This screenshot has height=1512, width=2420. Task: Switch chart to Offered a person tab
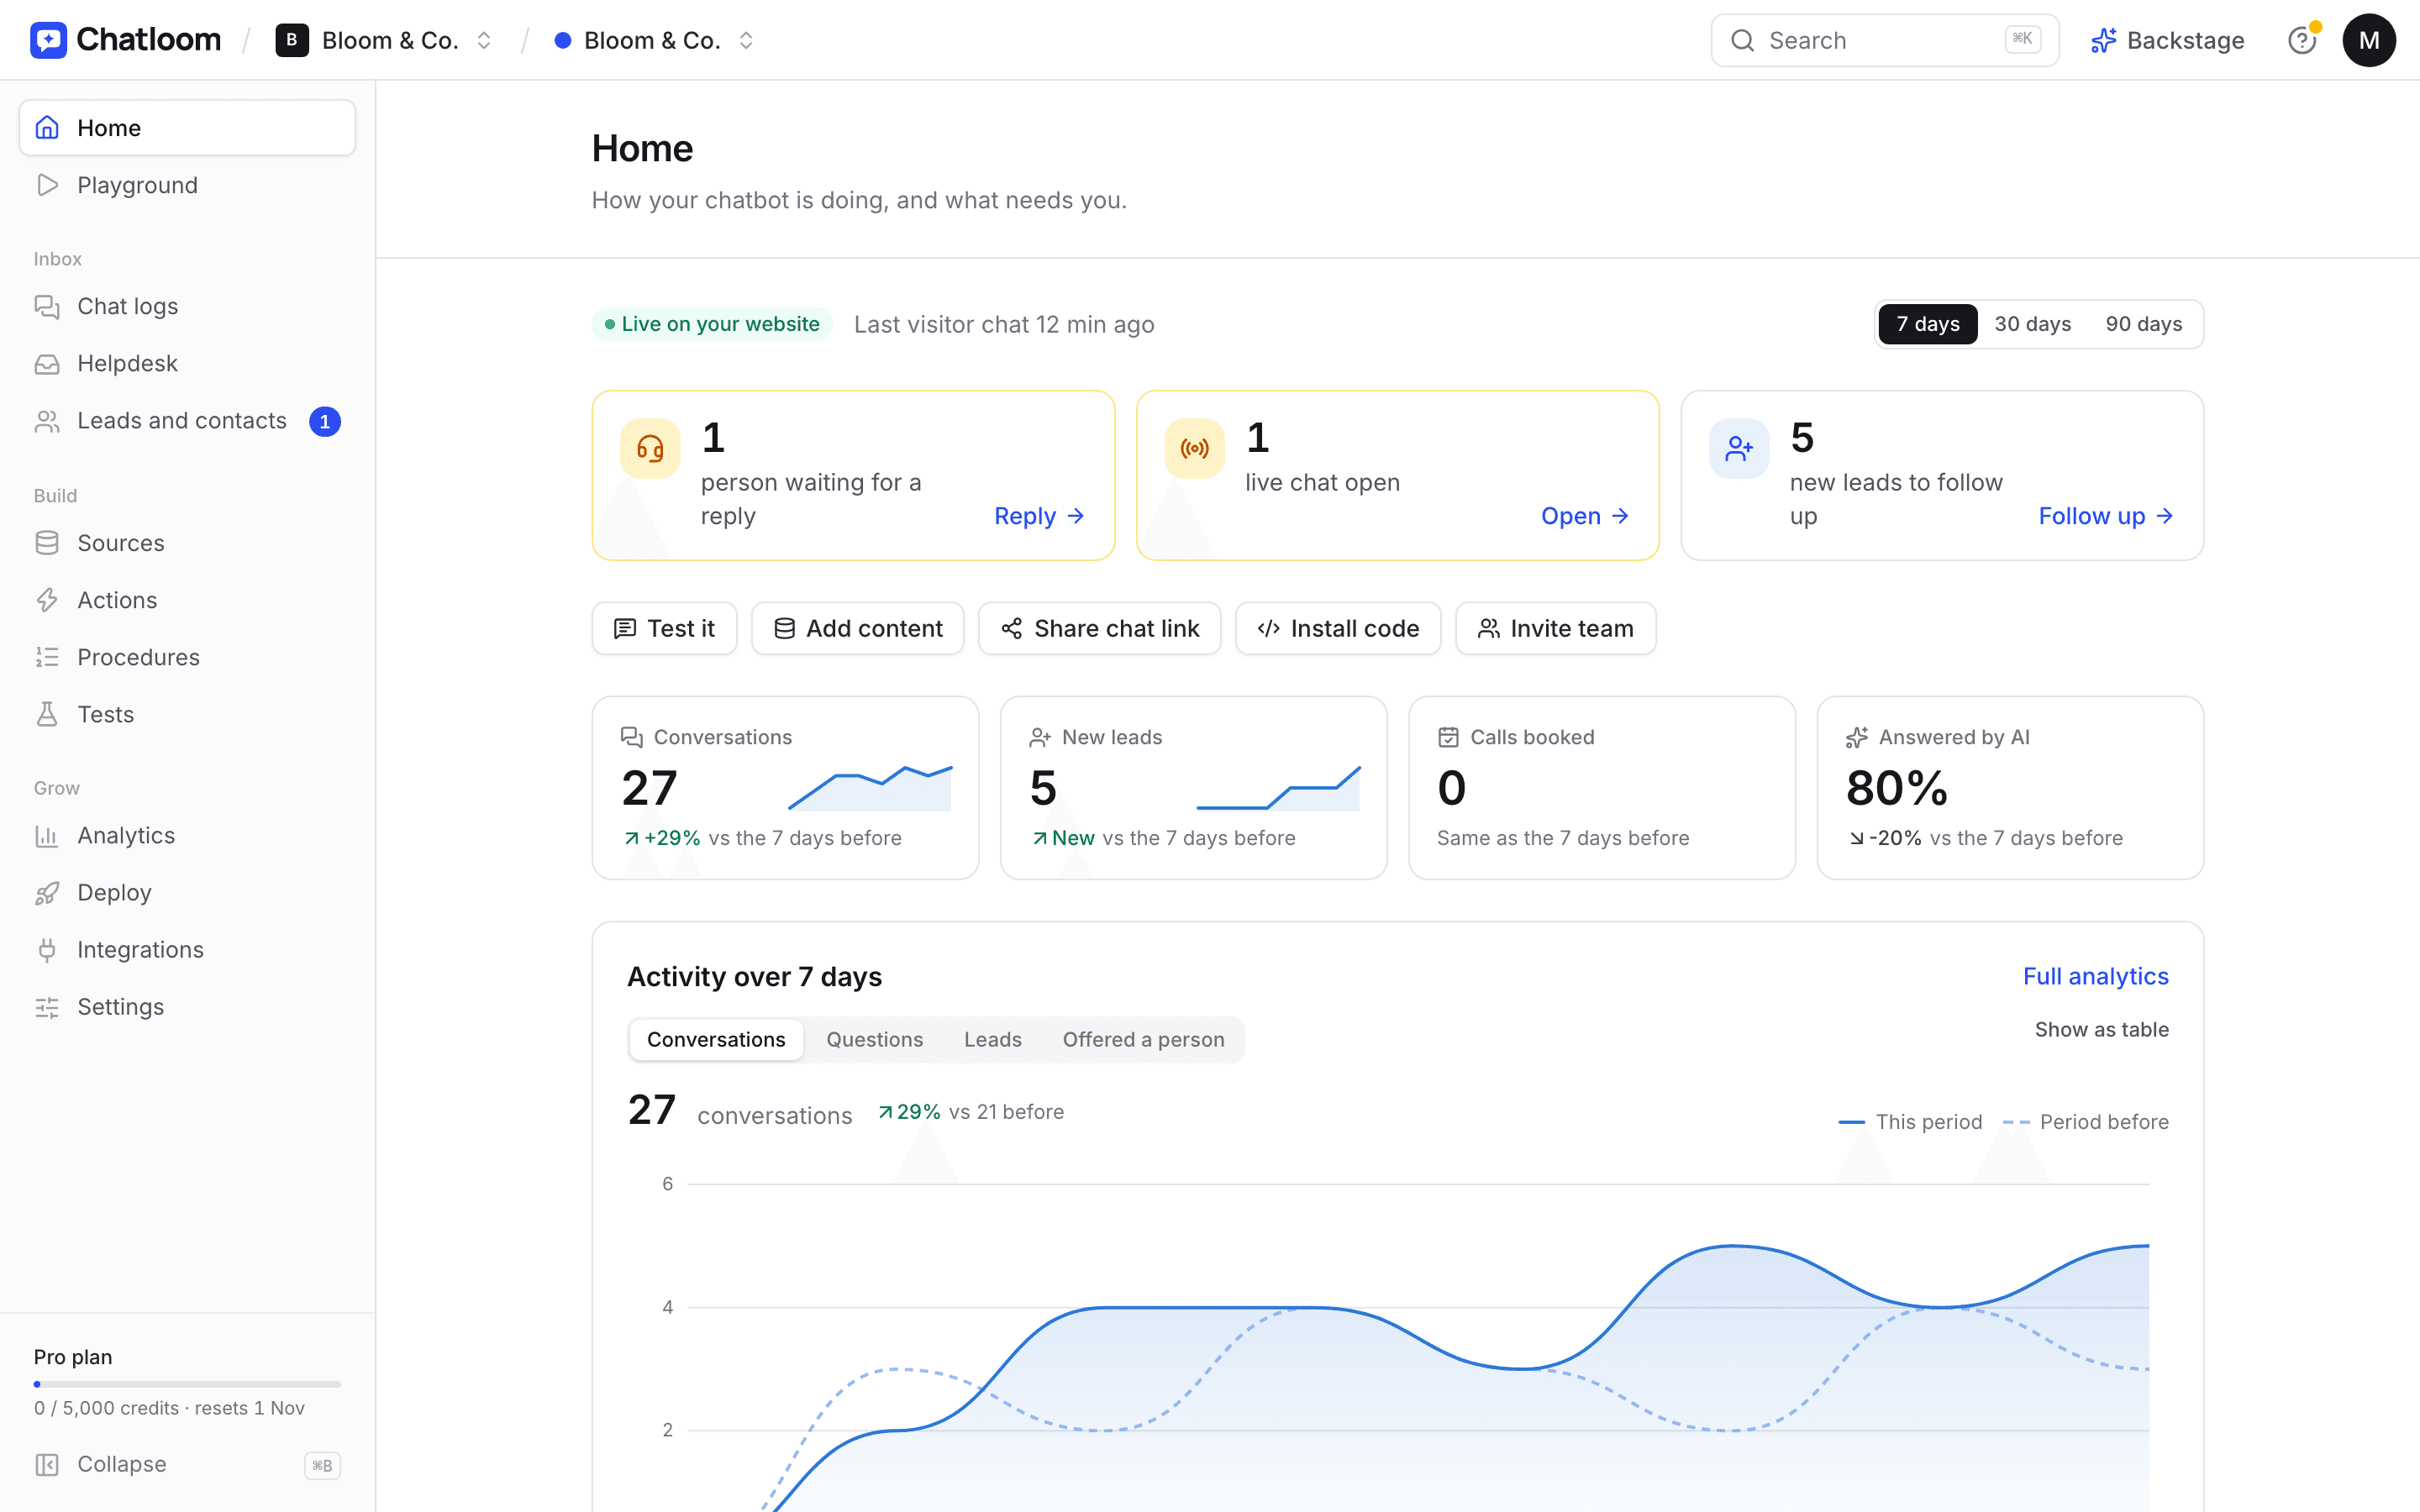[1143, 1039]
